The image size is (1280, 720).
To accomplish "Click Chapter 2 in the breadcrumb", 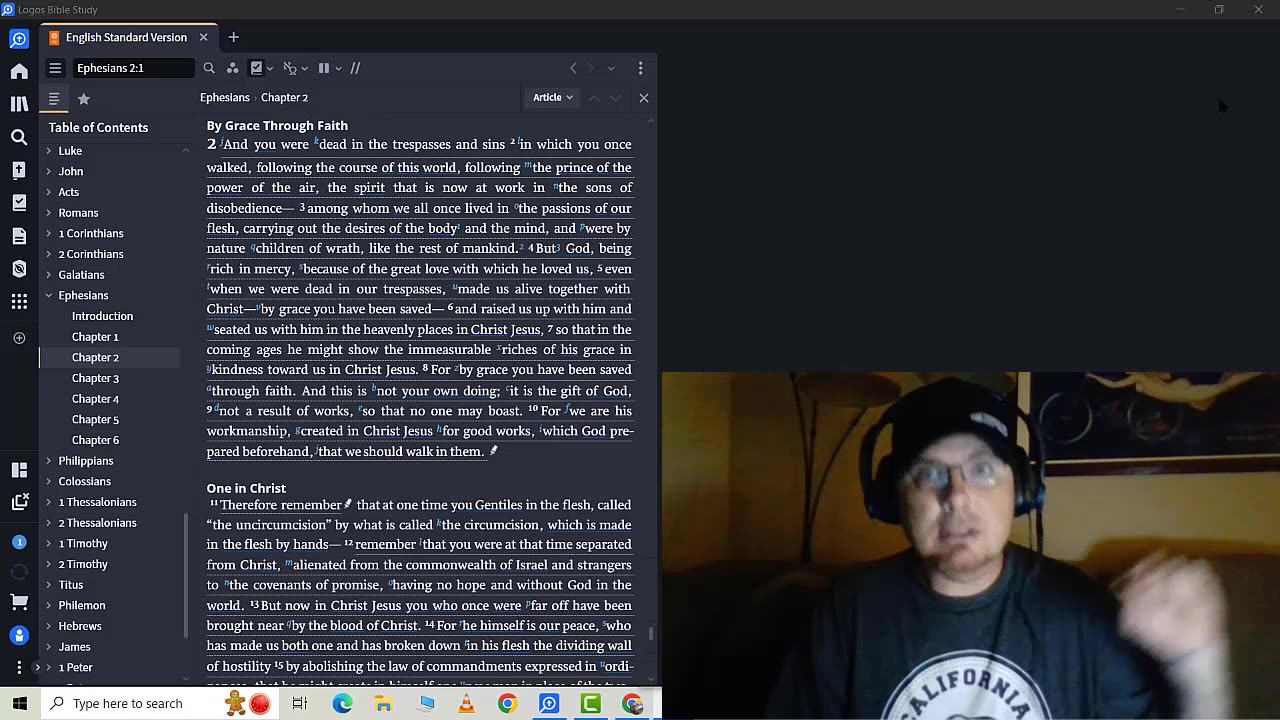I will pos(284,97).
